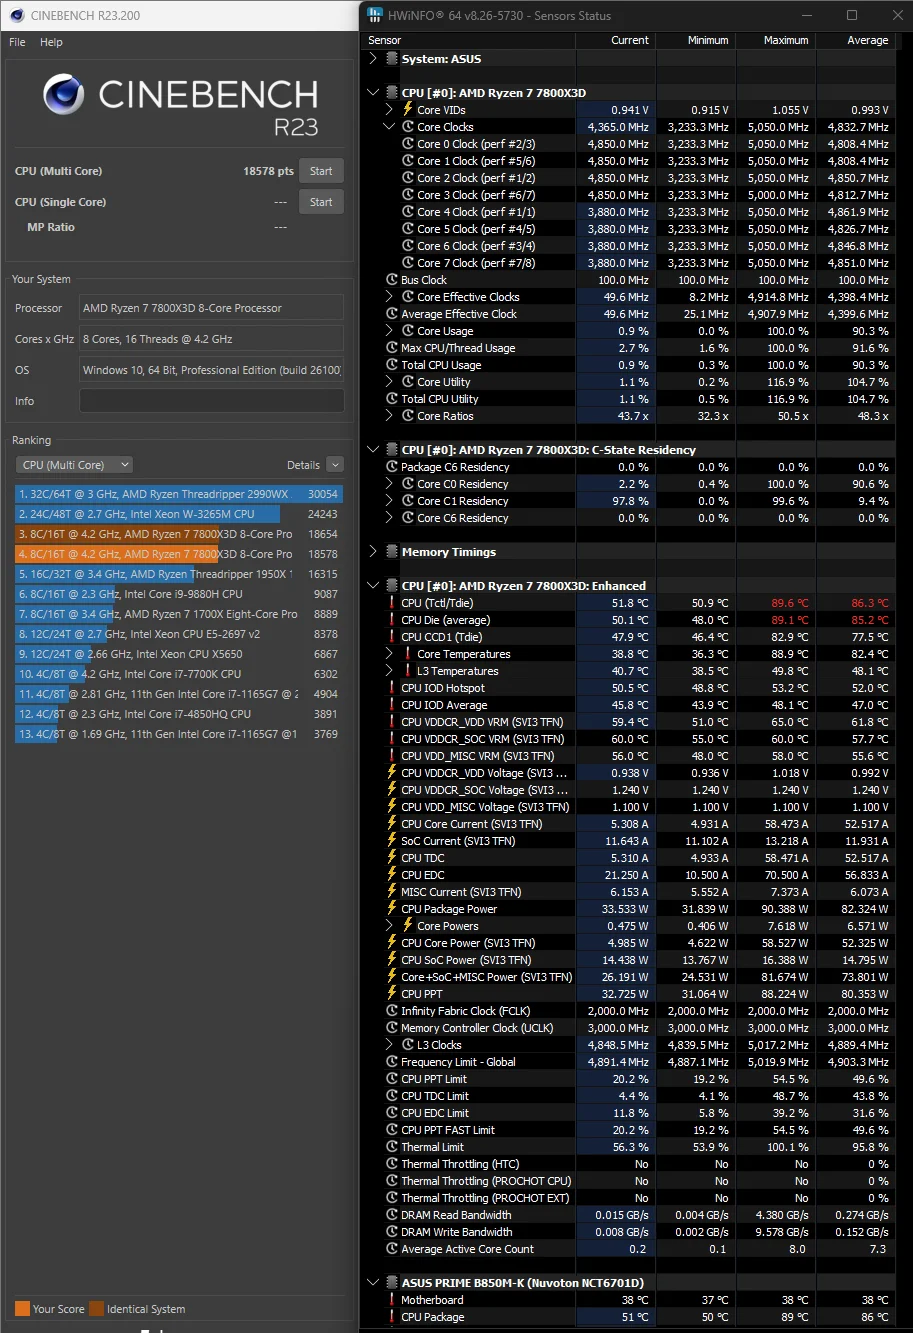Click the clock icon beside DRAM Read Bandwidth

pyautogui.click(x=392, y=1215)
